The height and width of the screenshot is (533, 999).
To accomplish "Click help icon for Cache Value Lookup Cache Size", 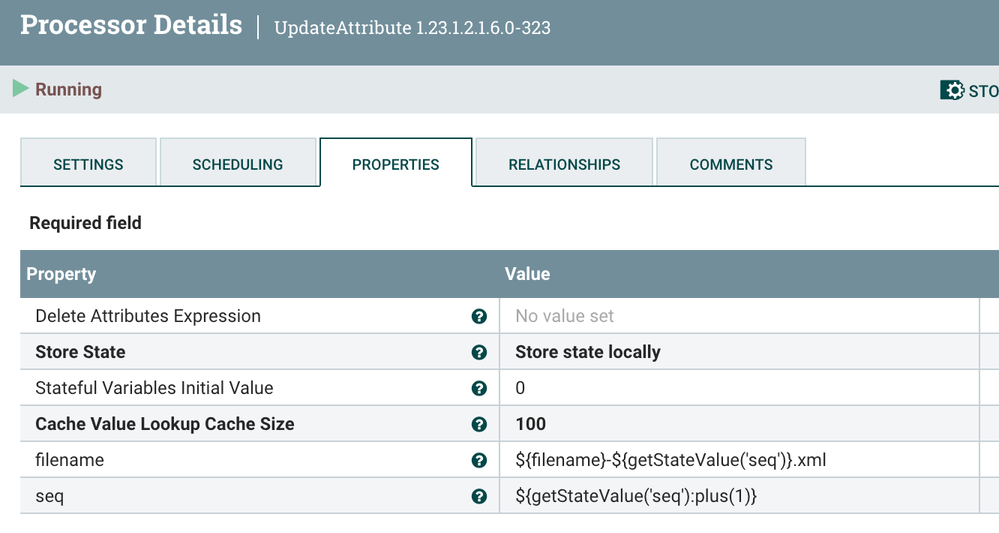I will point(479,424).
